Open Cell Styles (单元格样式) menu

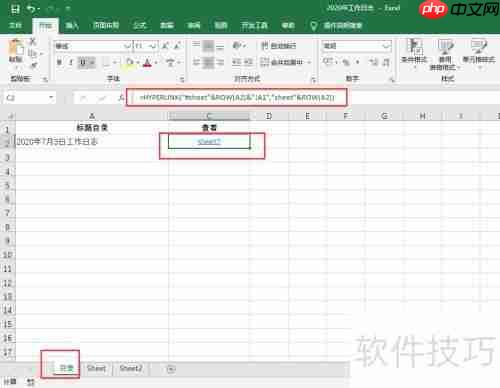pos(479,53)
